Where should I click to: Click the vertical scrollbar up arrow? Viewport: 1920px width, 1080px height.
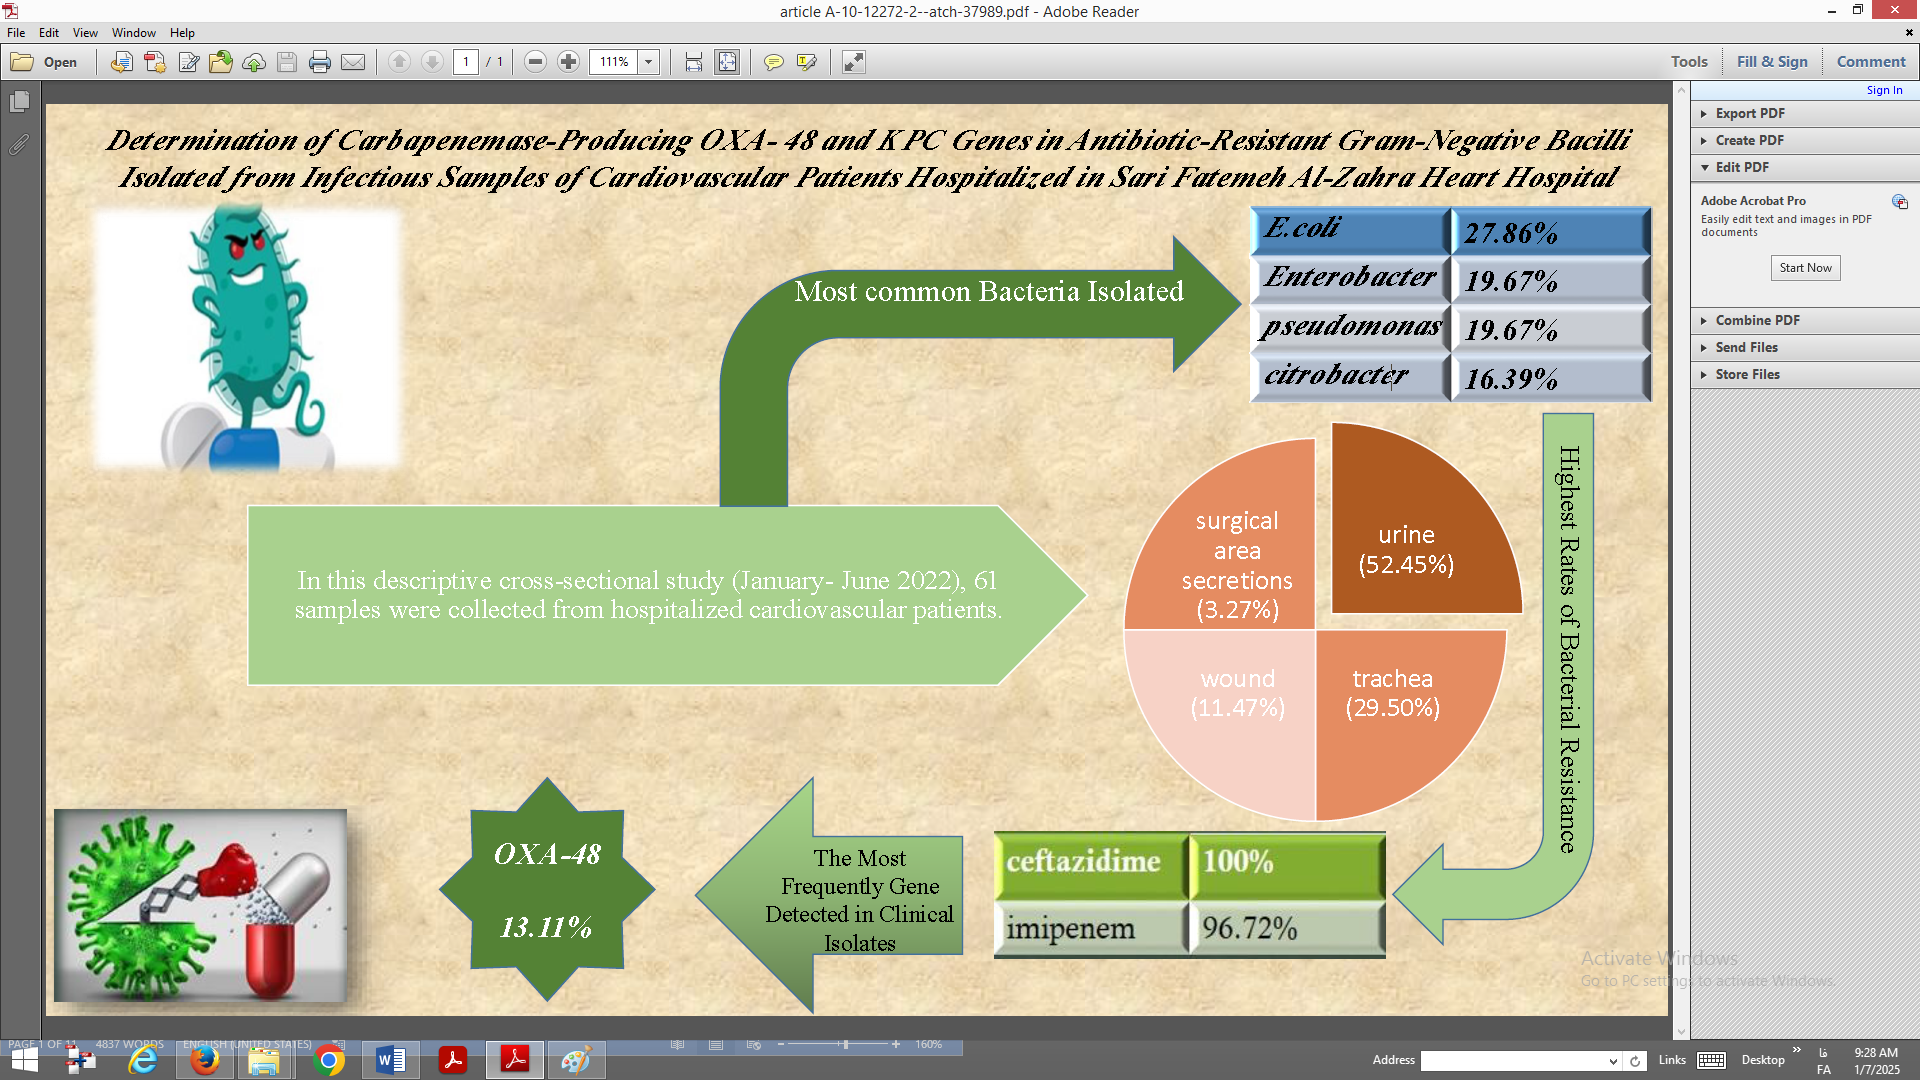point(1681,90)
